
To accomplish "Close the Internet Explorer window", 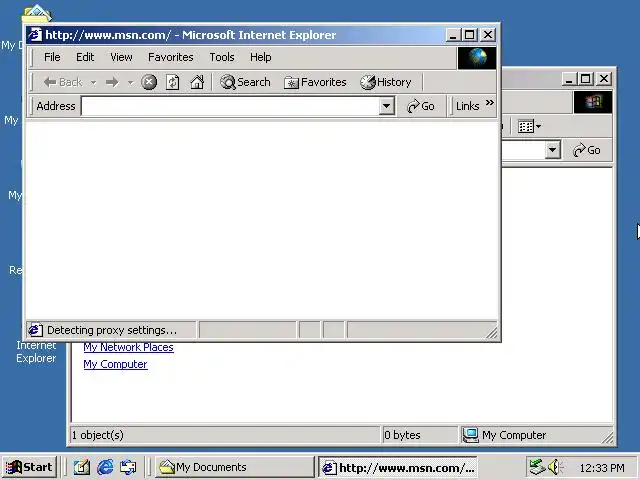I will (488, 35).
